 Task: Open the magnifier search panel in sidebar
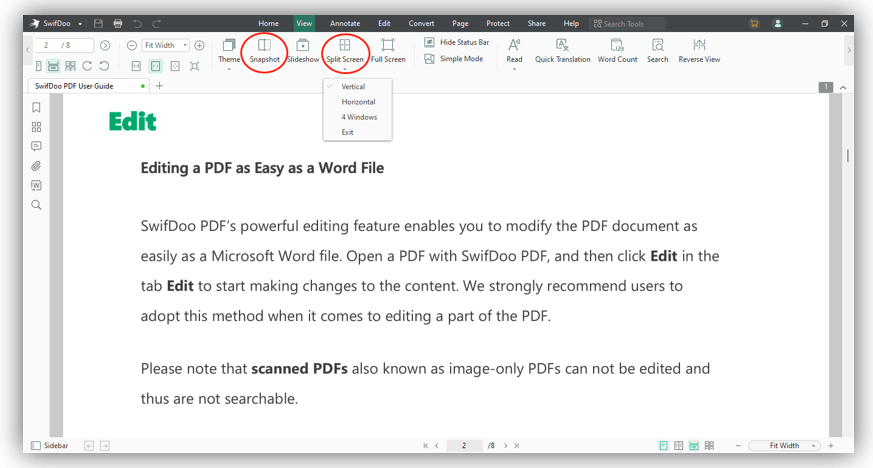tap(36, 205)
